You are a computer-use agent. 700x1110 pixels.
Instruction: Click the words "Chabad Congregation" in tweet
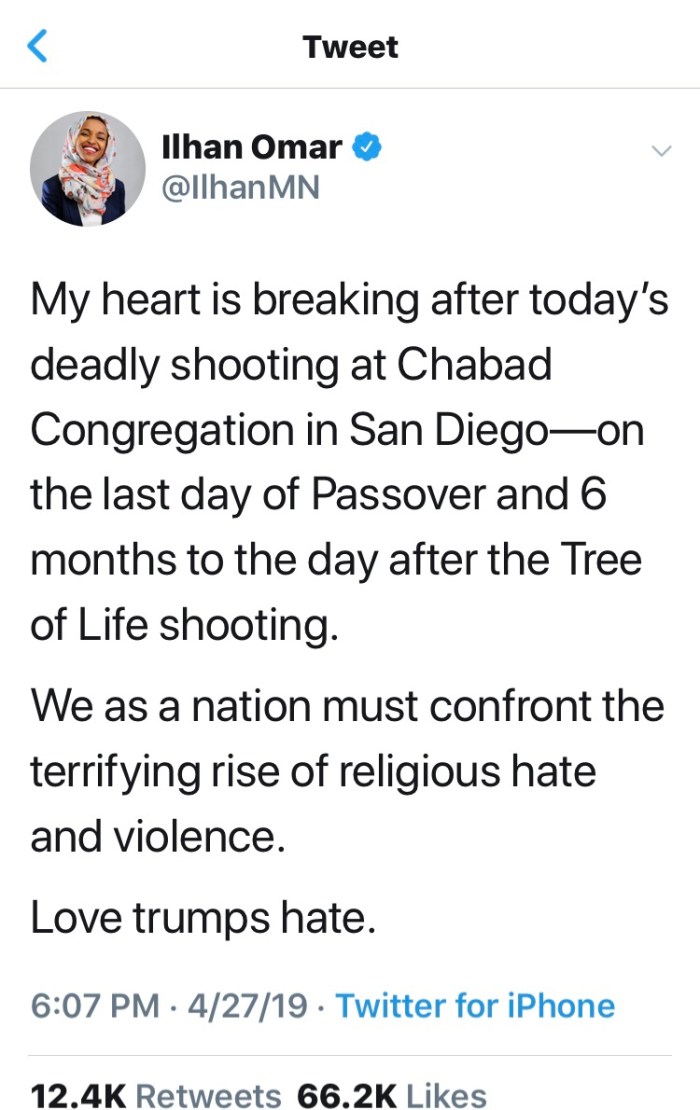pyautogui.click(x=474, y=365)
